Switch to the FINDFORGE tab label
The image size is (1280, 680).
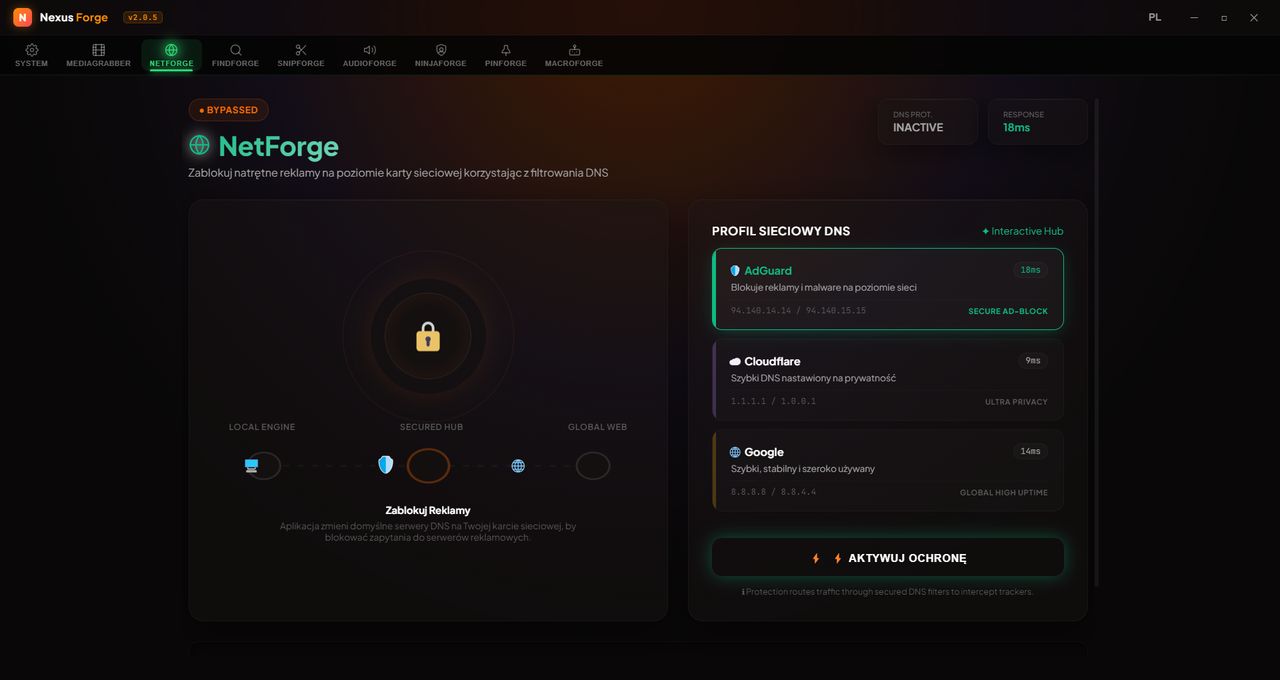(235, 63)
